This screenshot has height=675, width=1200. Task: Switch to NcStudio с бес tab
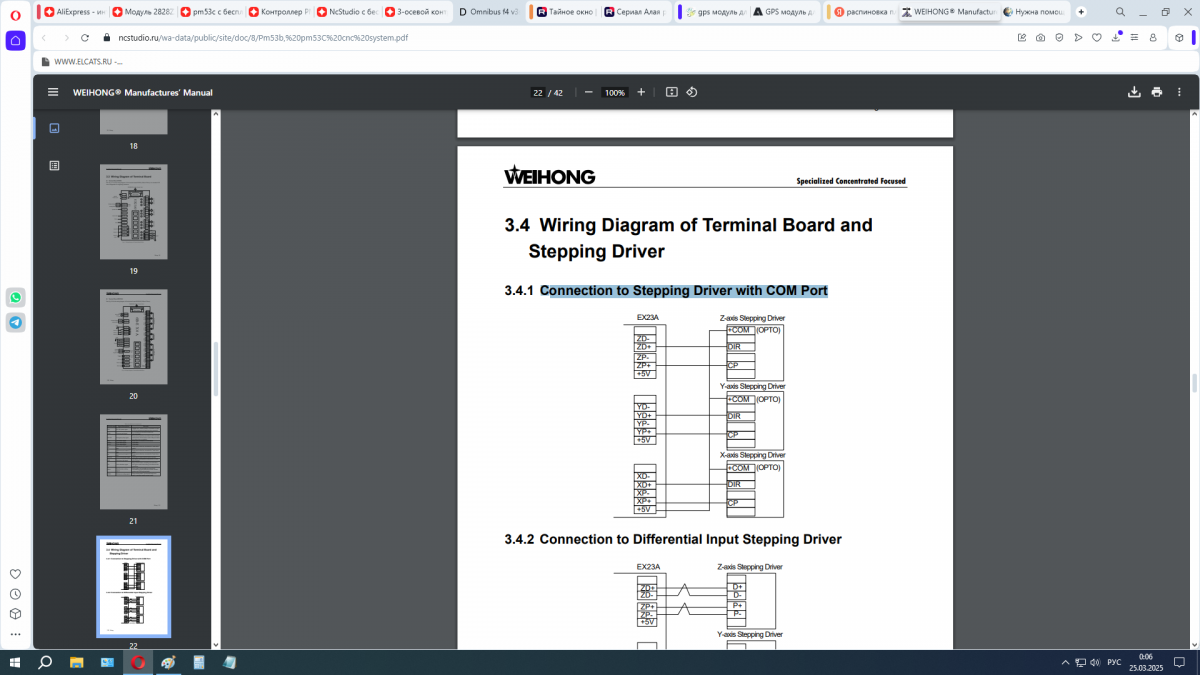346,12
